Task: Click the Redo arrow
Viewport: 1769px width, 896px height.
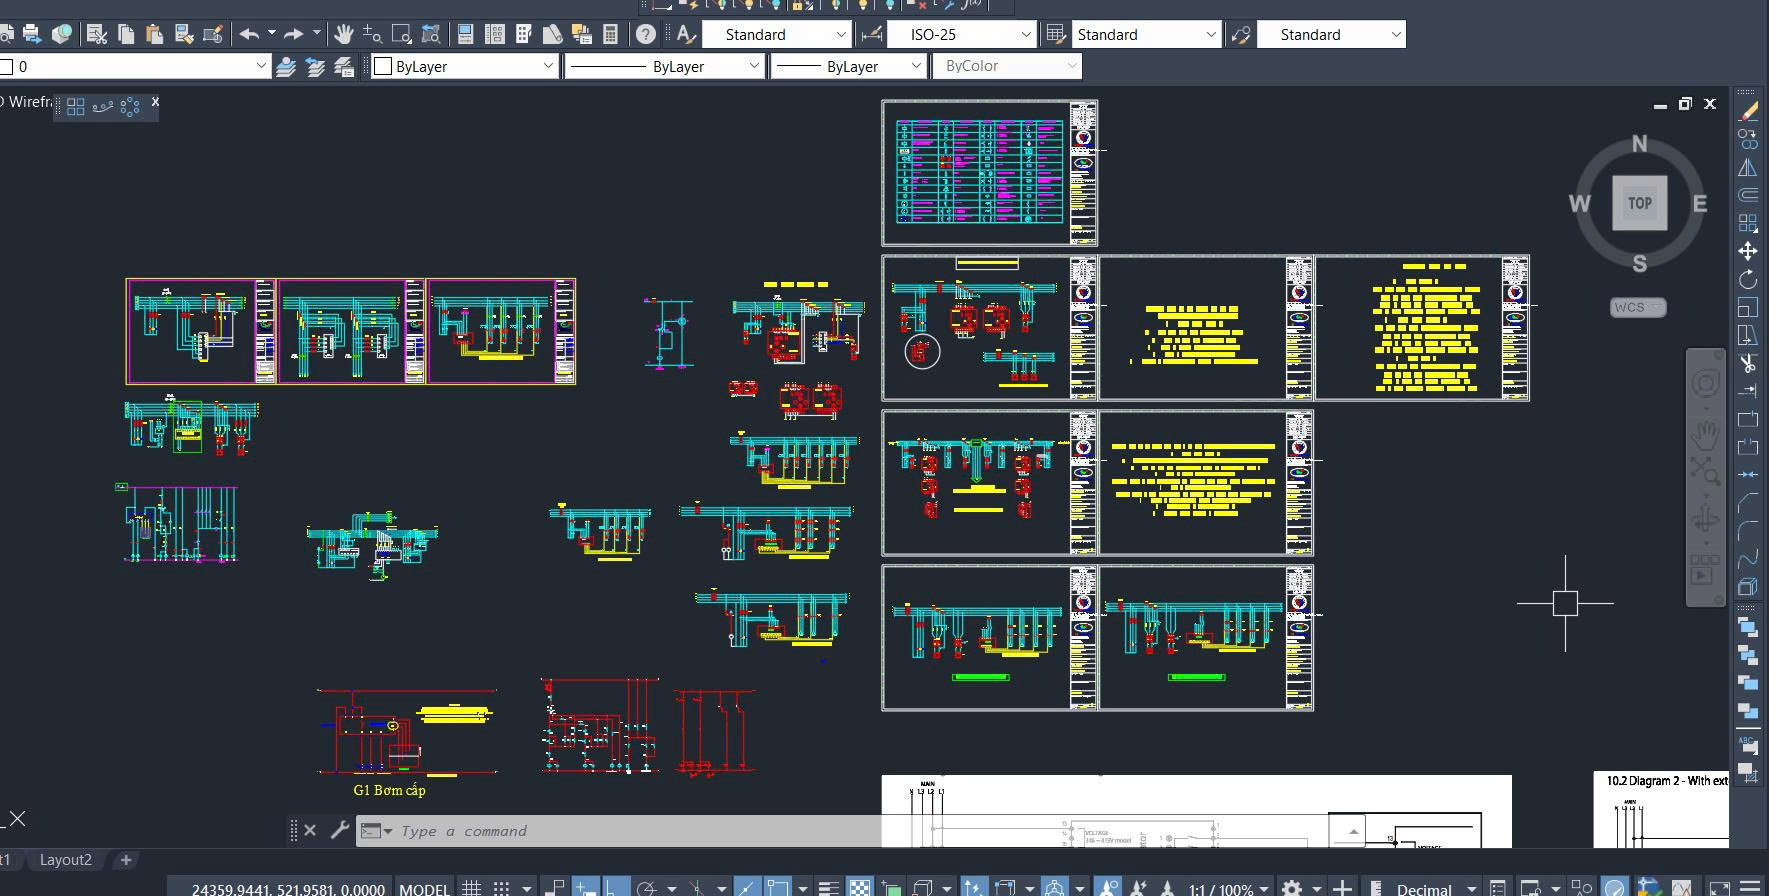Action: (x=293, y=35)
